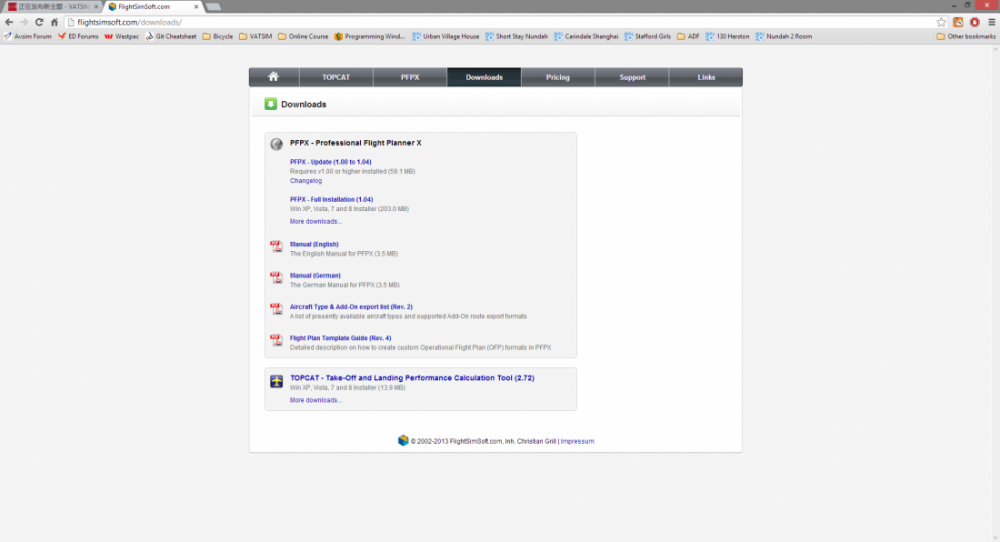The width and height of the screenshot is (1000, 542).
Task: Open the Links navigation tab
Action: (x=706, y=77)
